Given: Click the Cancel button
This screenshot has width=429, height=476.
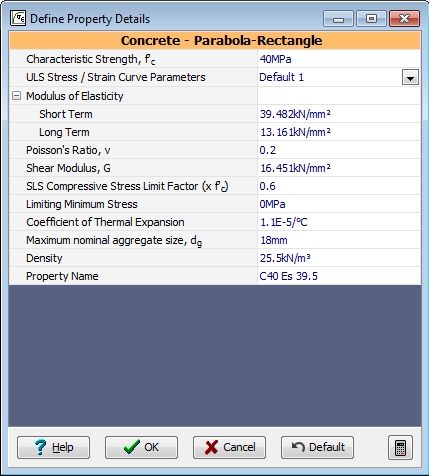Looking at the screenshot, I should [229, 447].
